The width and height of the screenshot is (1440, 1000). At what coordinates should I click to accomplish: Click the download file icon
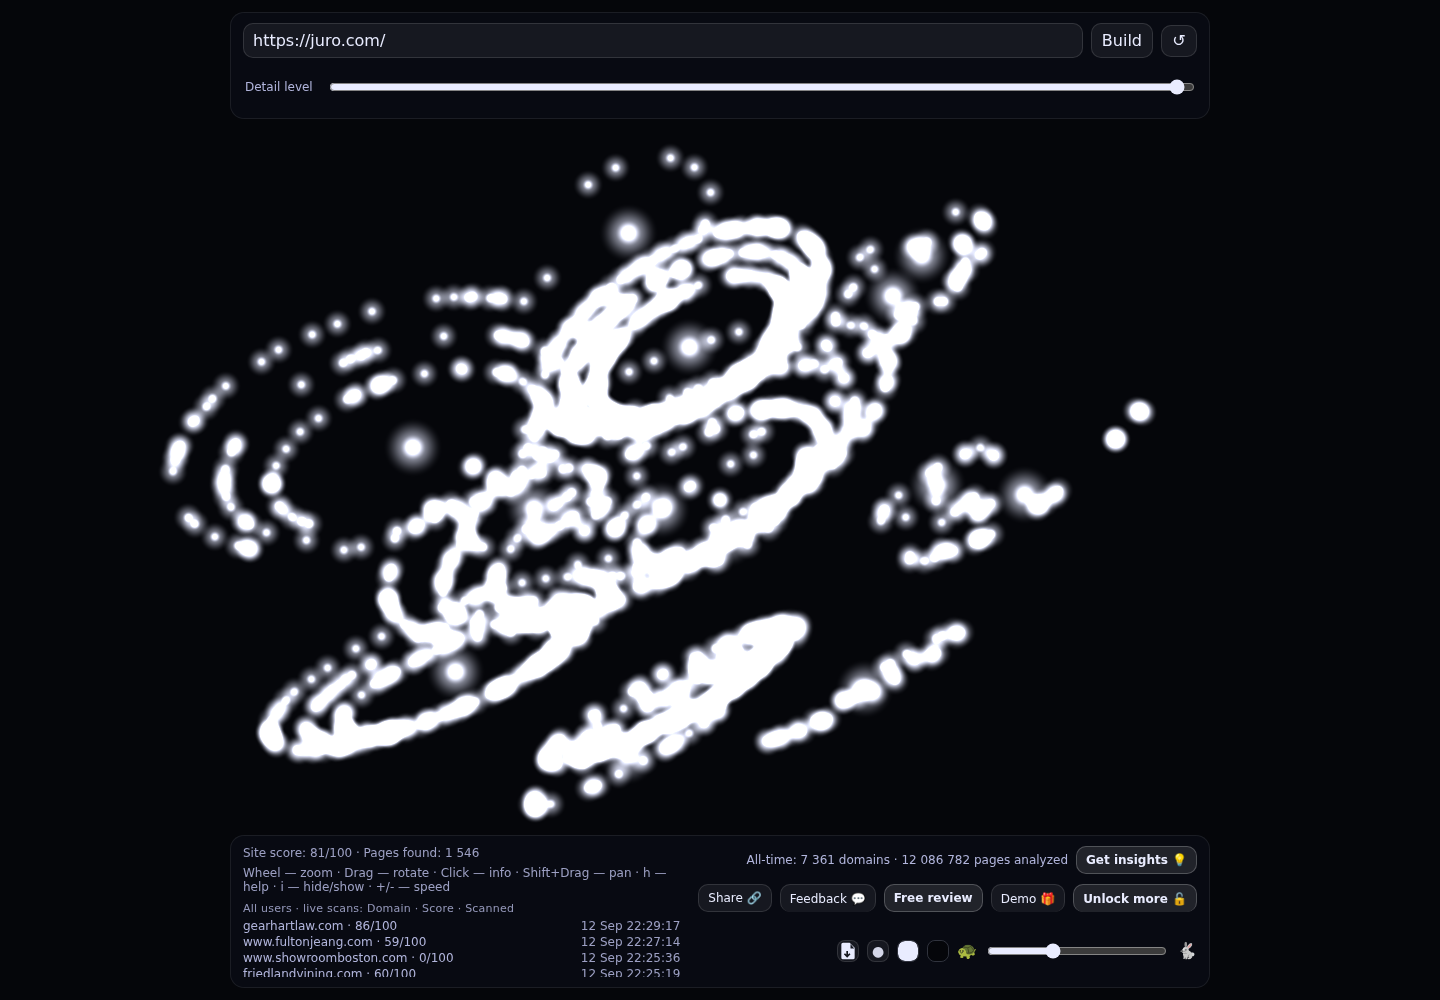point(848,951)
